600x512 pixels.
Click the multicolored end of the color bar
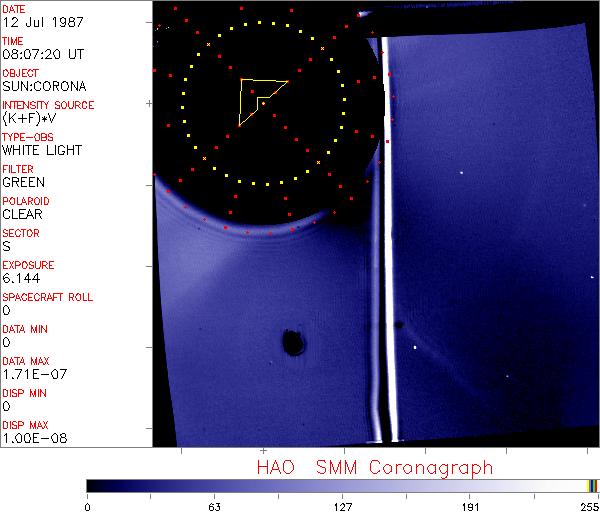[592, 485]
